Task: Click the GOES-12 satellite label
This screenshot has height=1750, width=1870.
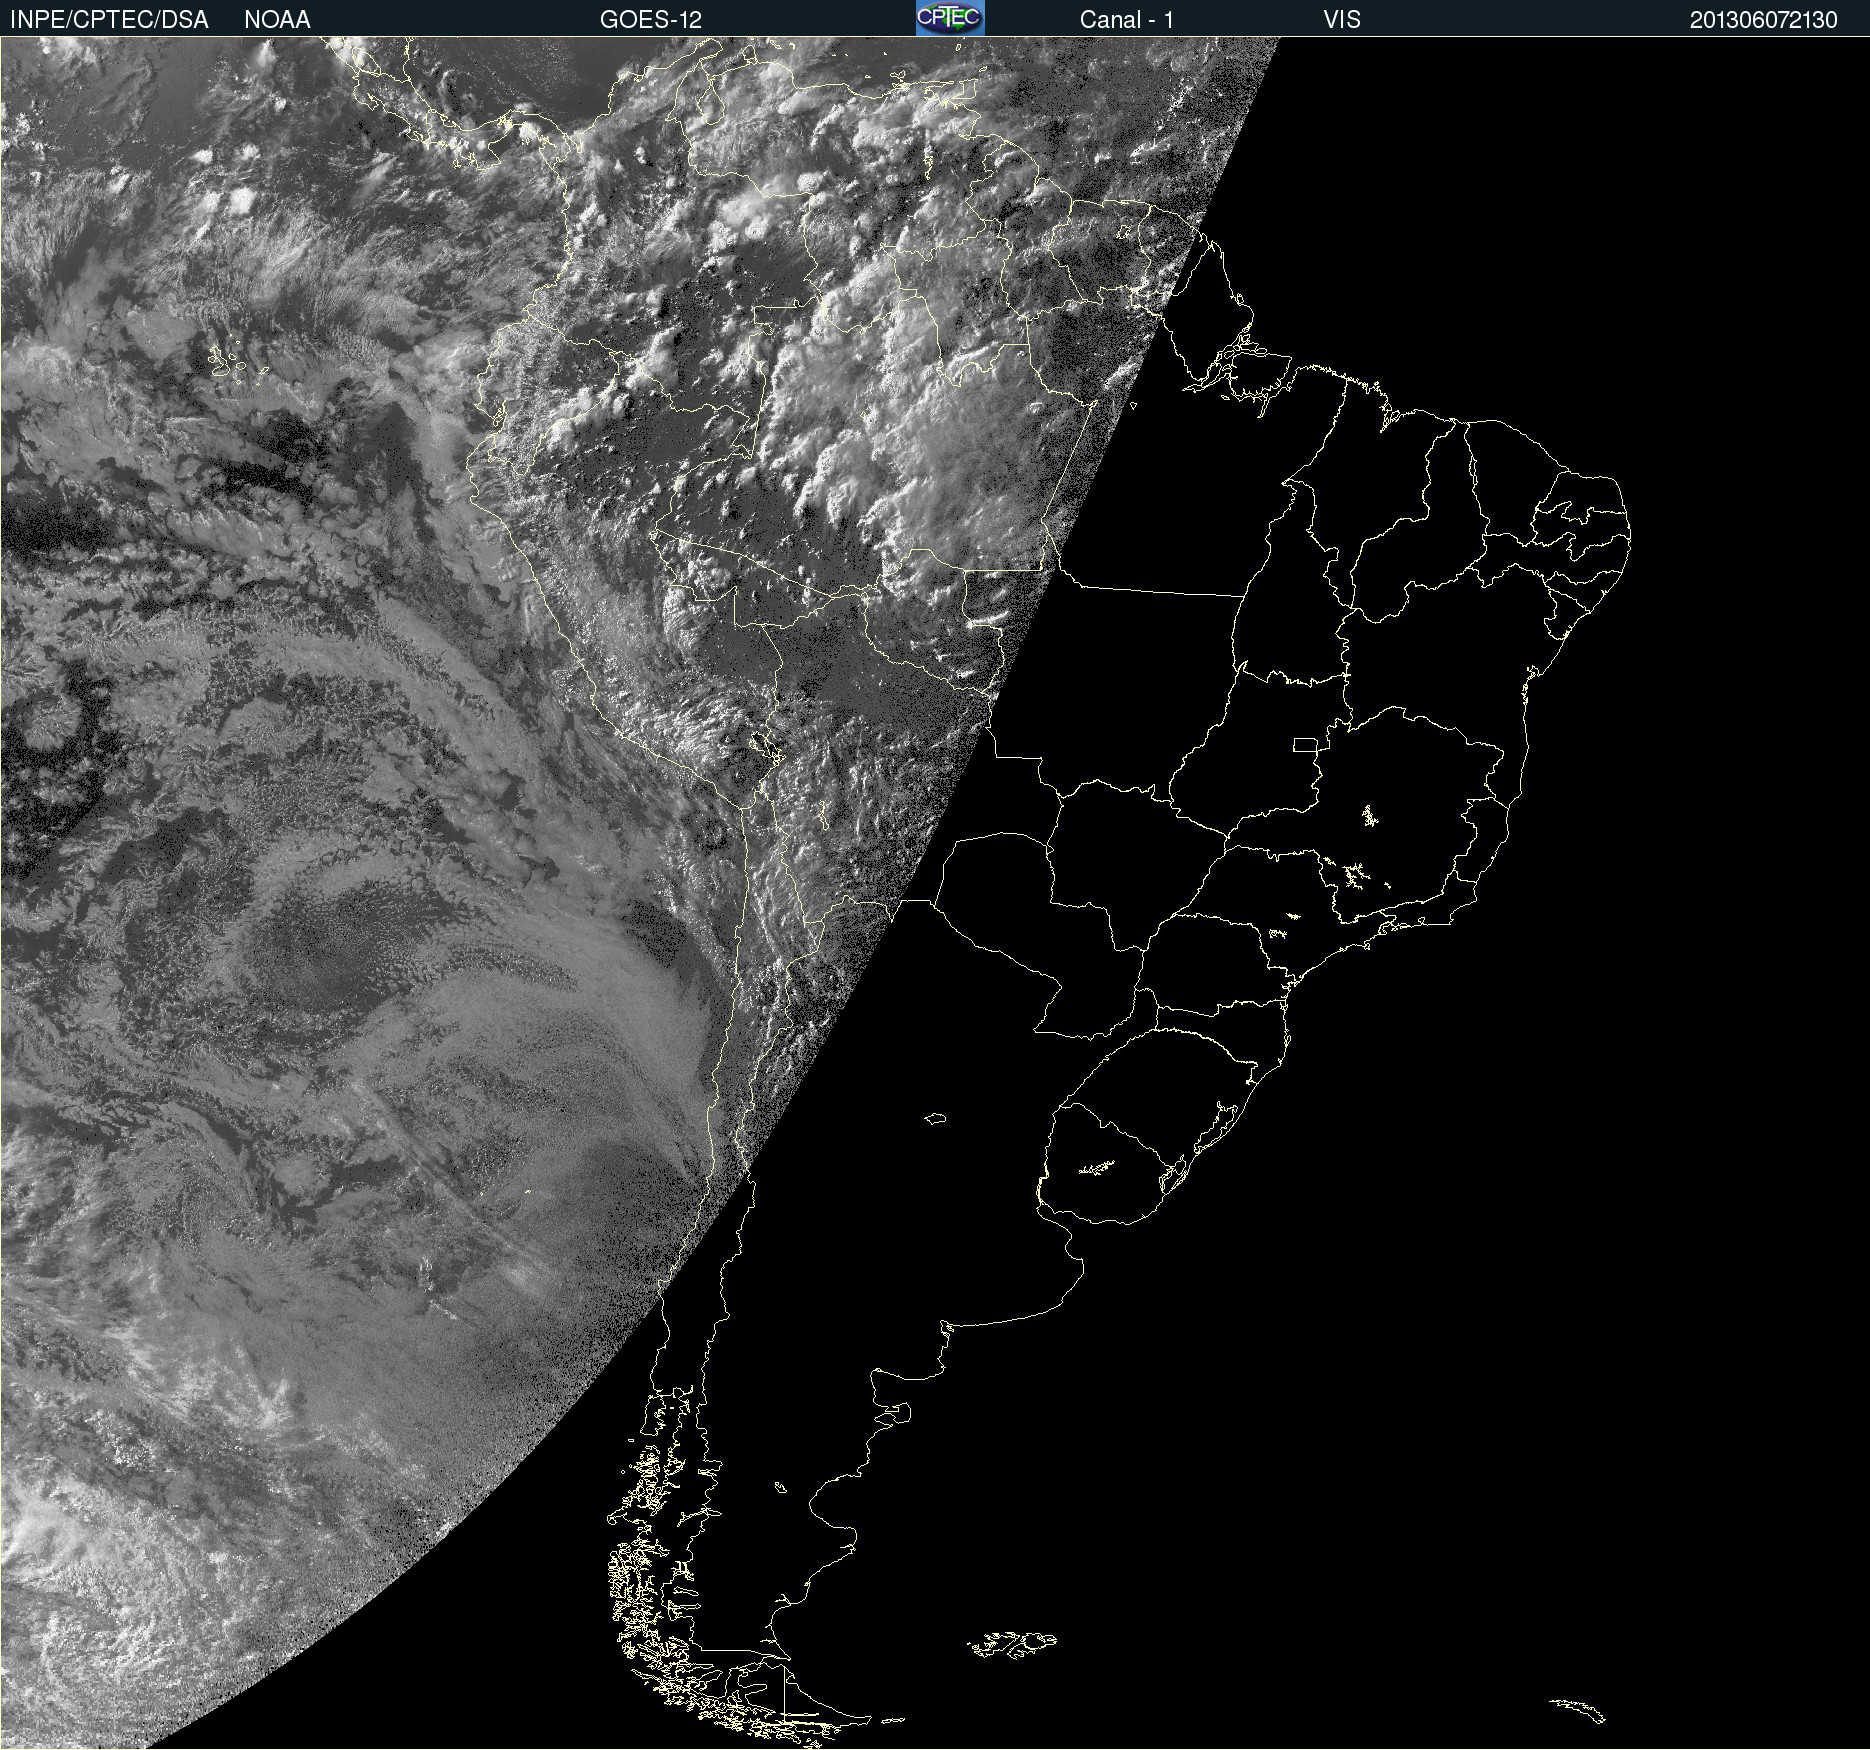Action: (x=651, y=20)
